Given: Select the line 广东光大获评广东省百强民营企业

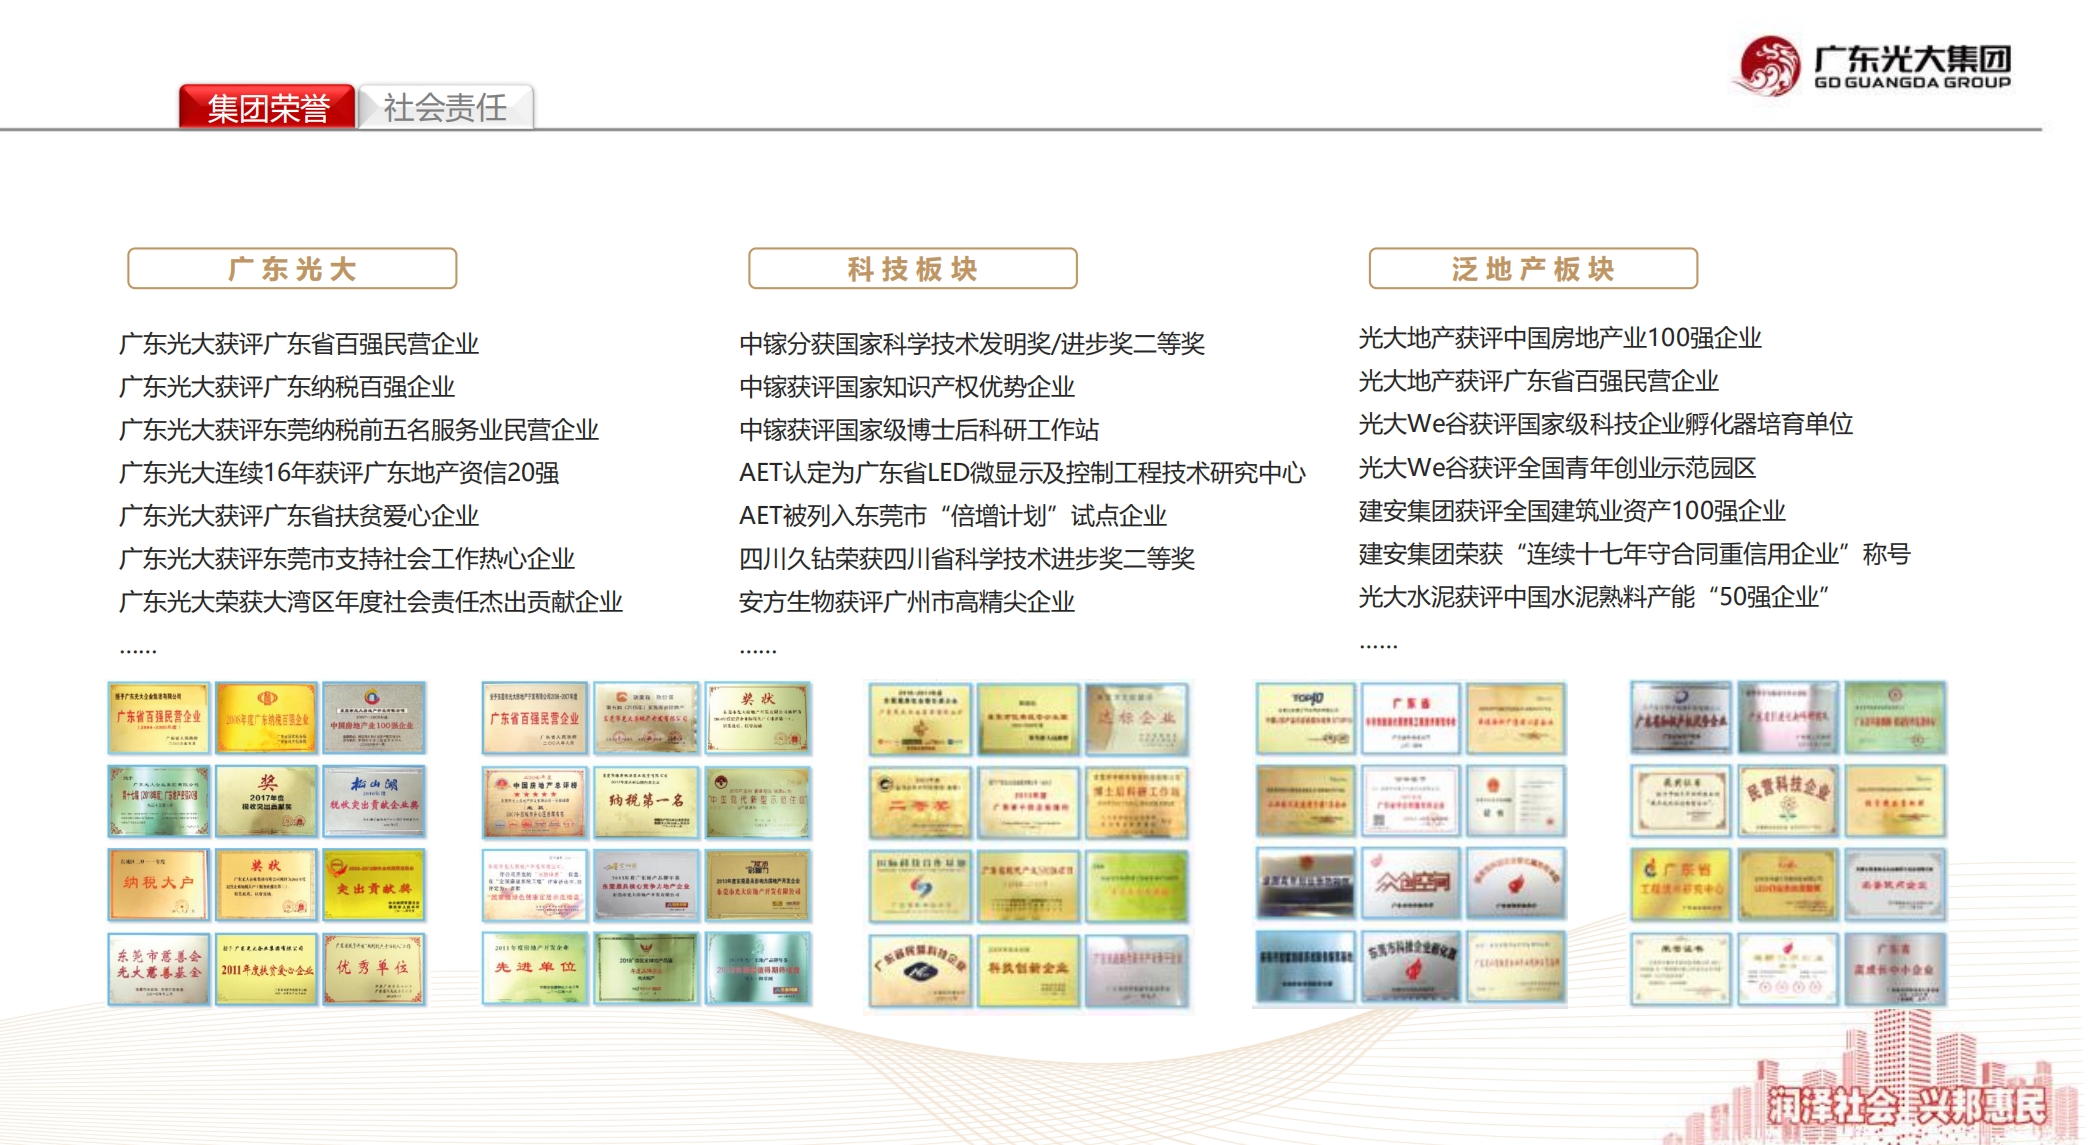Looking at the screenshot, I should tap(299, 344).
